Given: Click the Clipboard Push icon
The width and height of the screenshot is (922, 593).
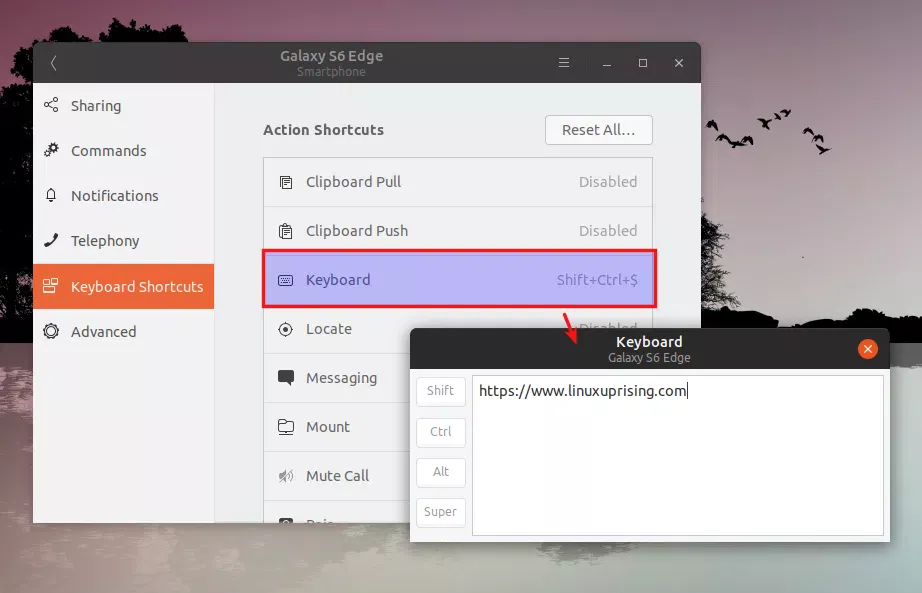Looking at the screenshot, I should (x=286, y=231).
